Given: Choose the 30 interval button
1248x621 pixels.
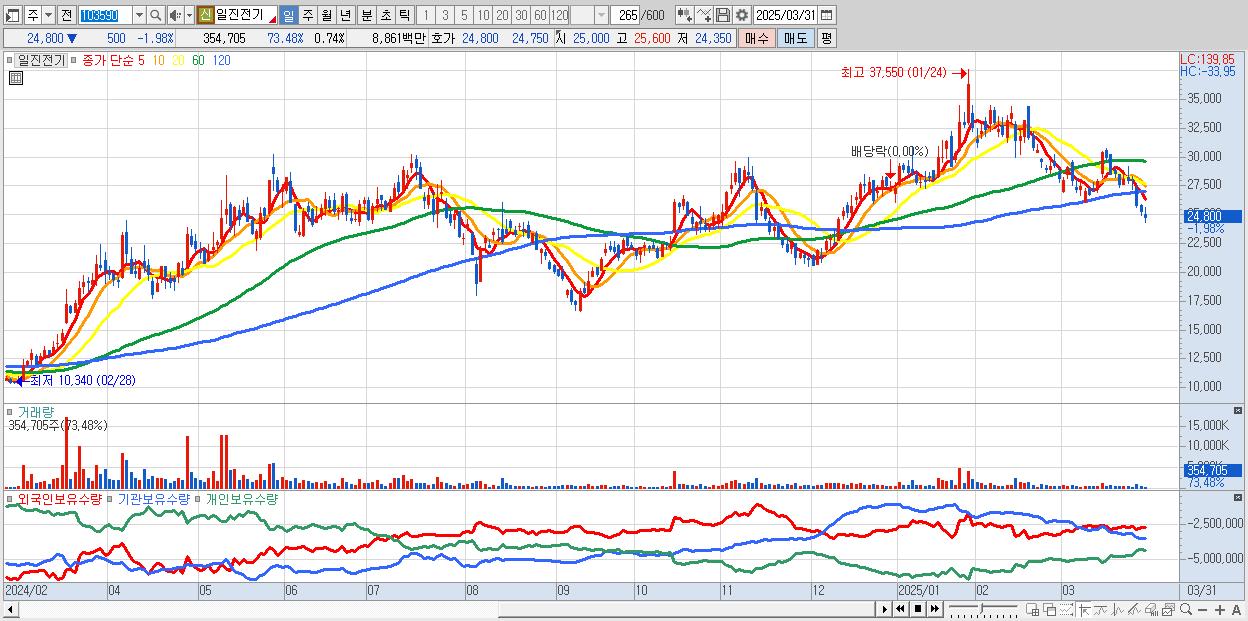Looking at the screenshot, I should point(521,15).
